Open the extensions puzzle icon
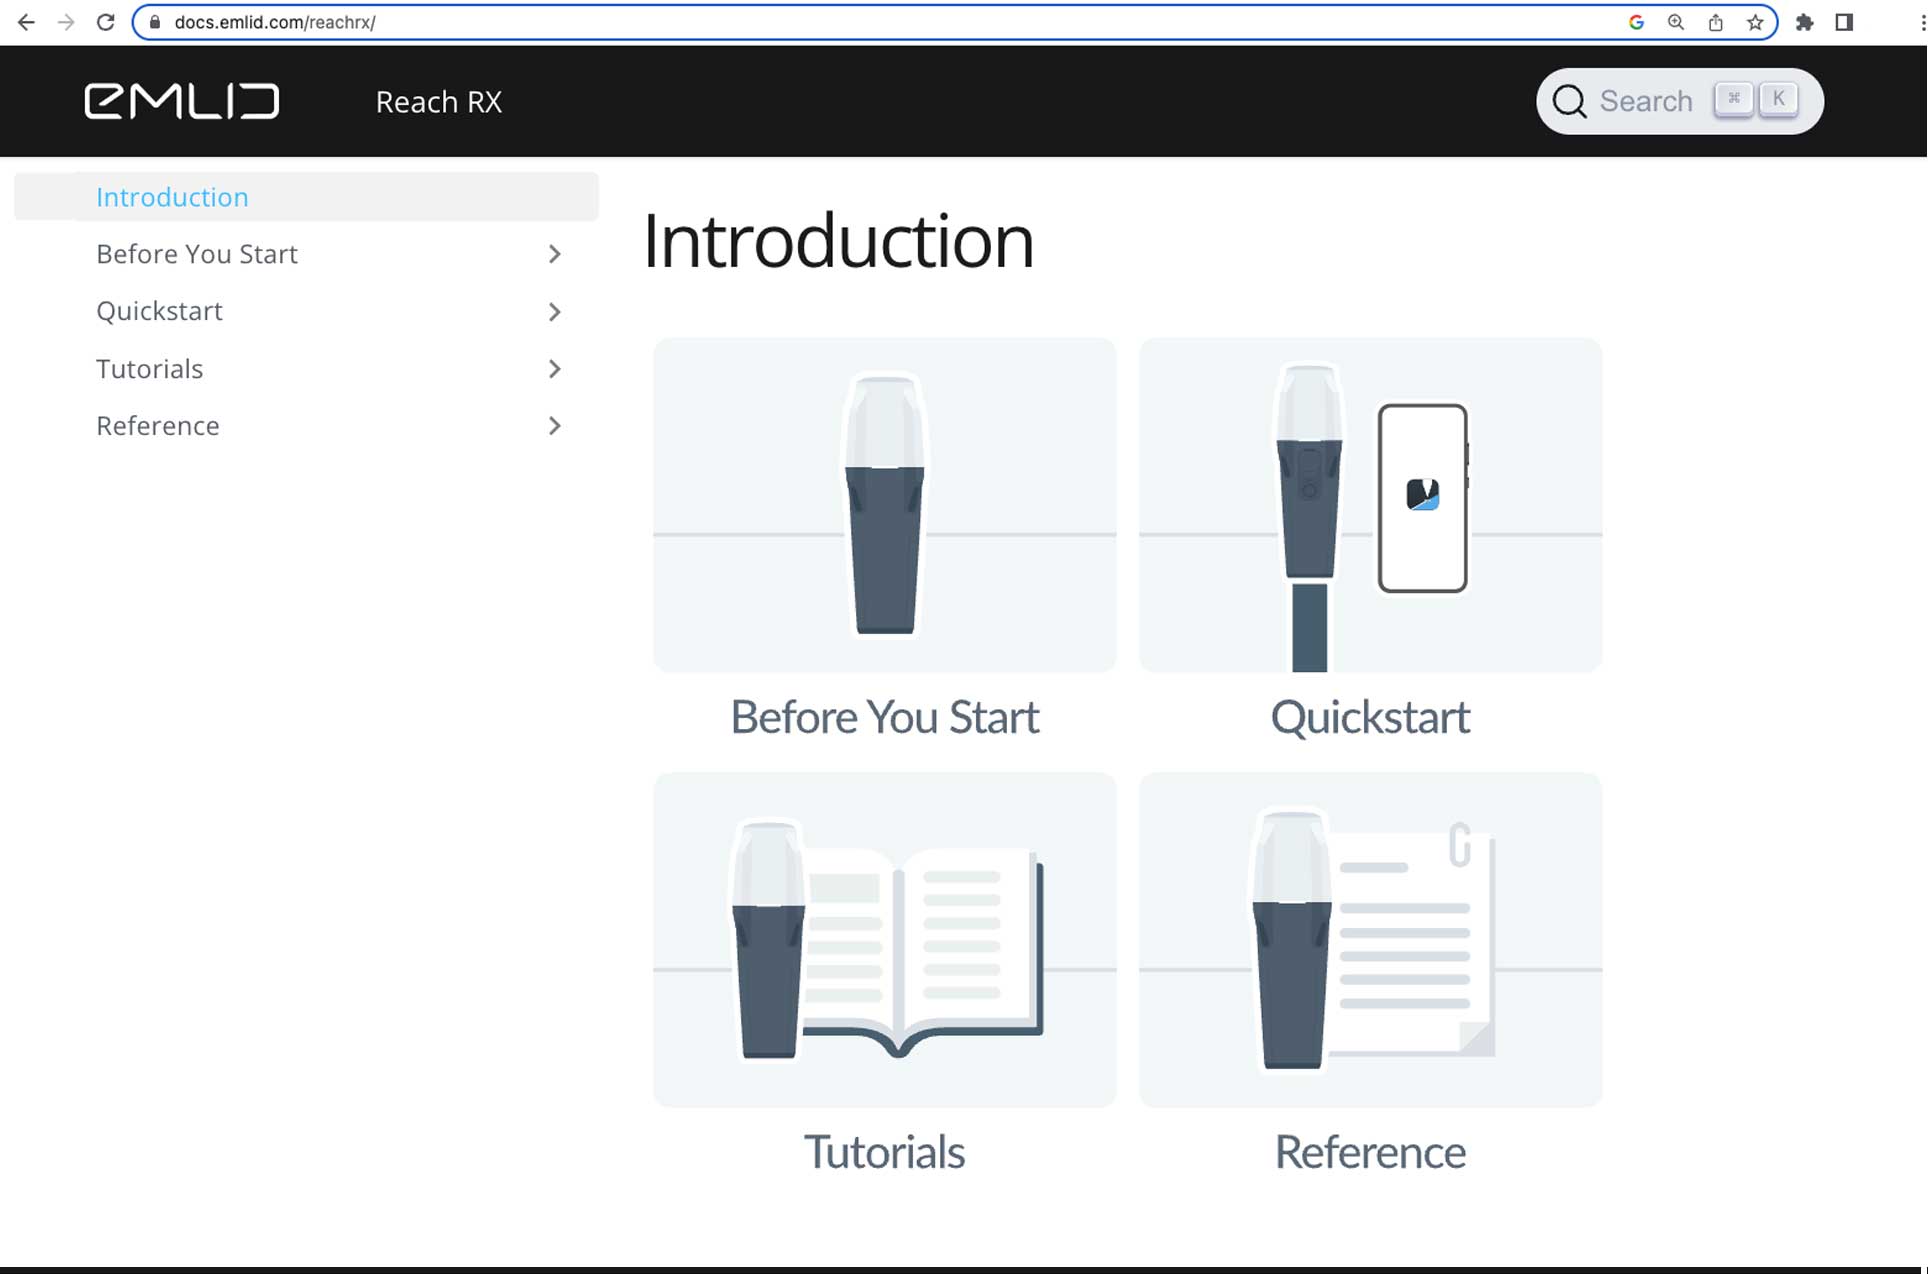1928x1274 pixels. [1805, 22]
